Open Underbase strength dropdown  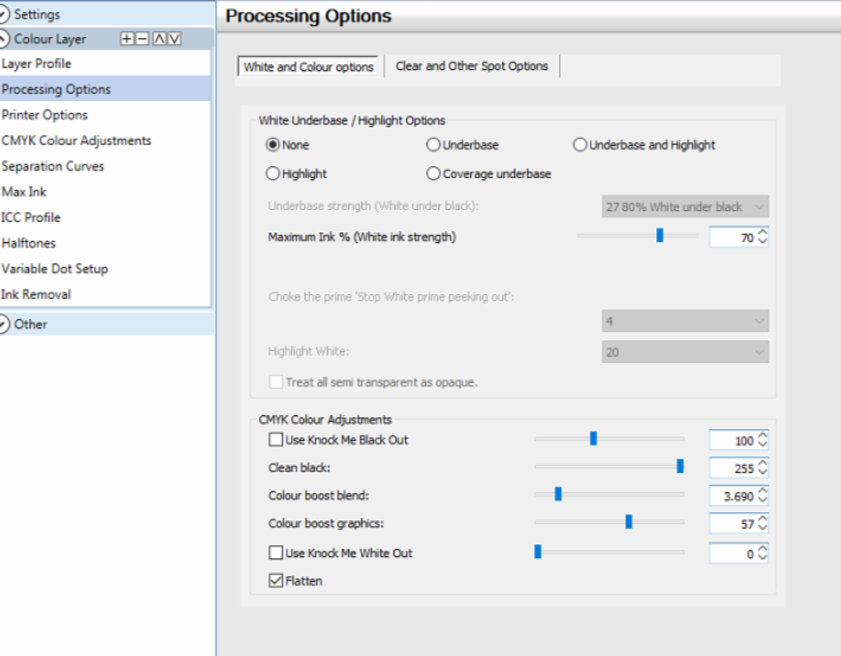click(x=685, y=207)
